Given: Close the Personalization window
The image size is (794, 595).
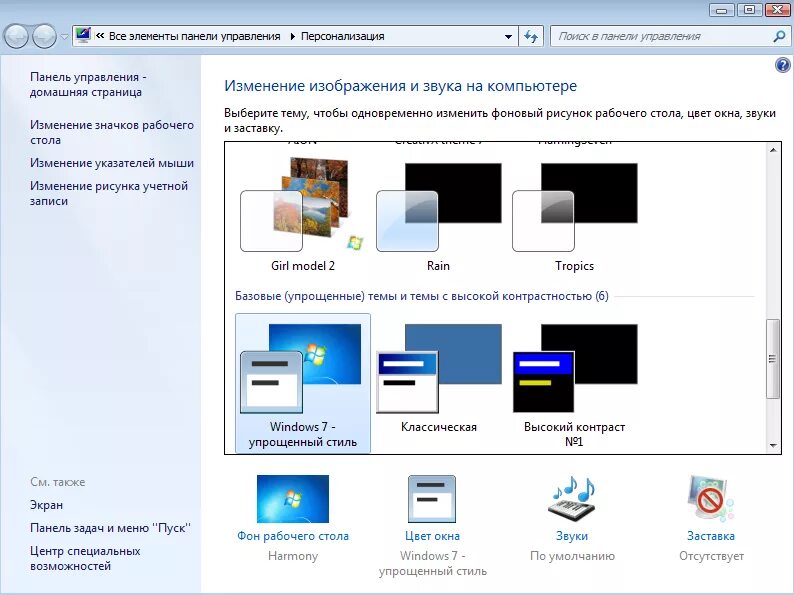Looking at the screenshot, I should point(777,10).
